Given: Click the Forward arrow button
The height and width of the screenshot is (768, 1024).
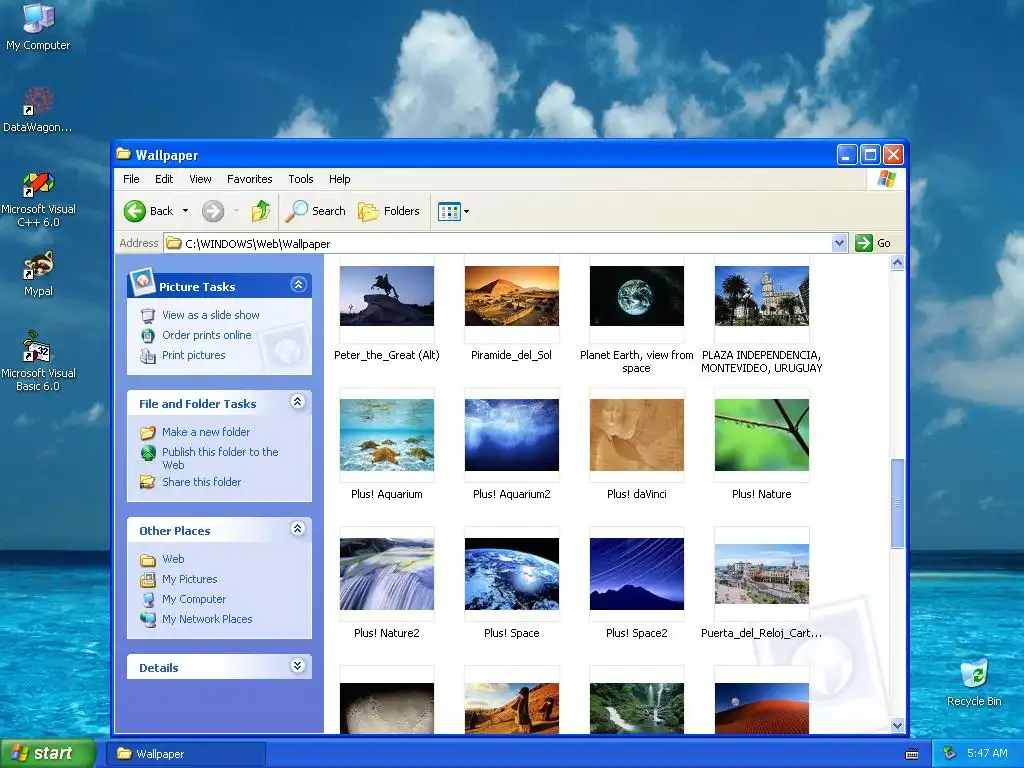Looking at the screenshot, I should (x=213, y=211).
